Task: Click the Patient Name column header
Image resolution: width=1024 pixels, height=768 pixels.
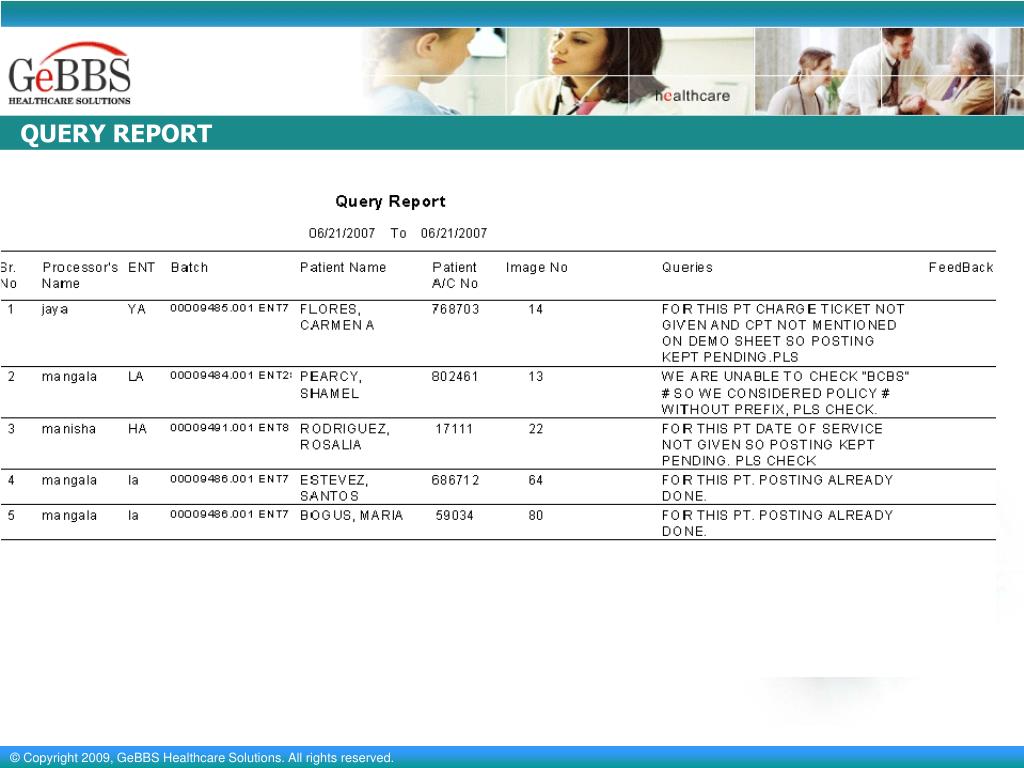Action: 343,267
